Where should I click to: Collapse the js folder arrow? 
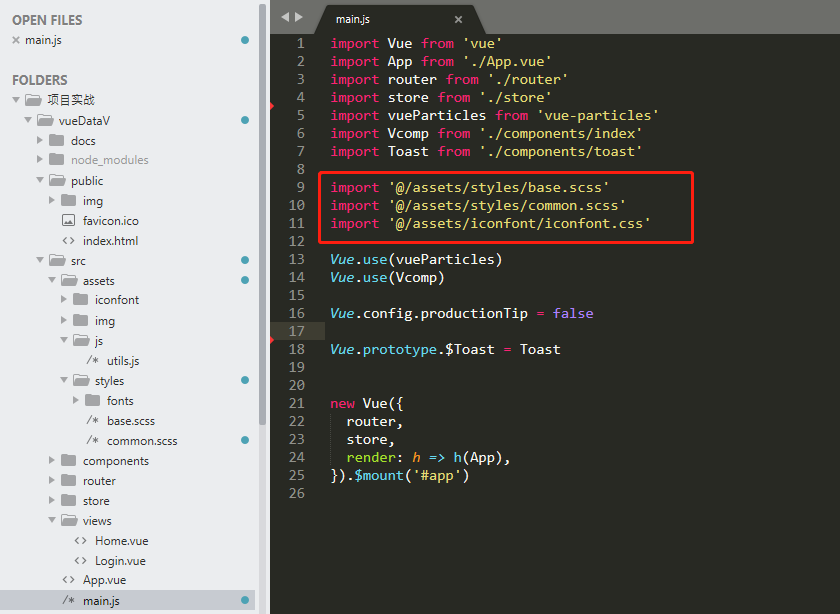point(64,340)
